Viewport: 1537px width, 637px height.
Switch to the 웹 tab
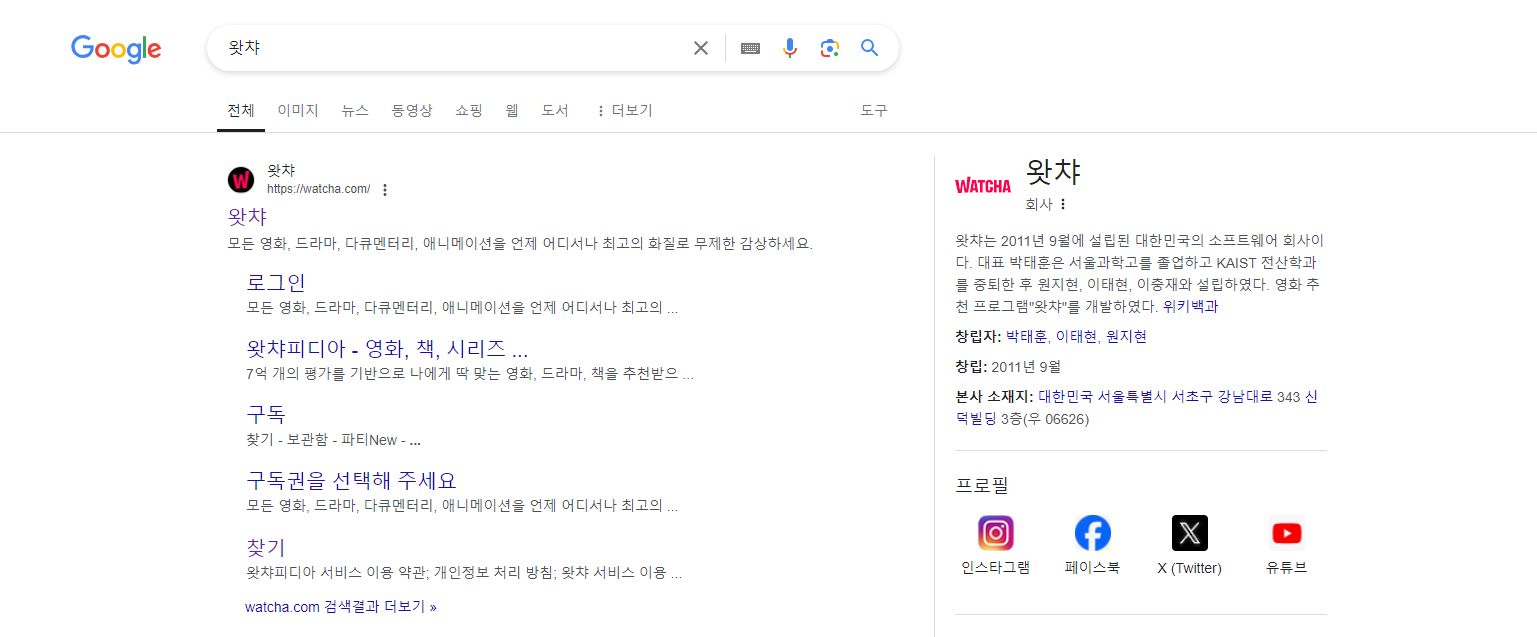click(x=512, y=111)
